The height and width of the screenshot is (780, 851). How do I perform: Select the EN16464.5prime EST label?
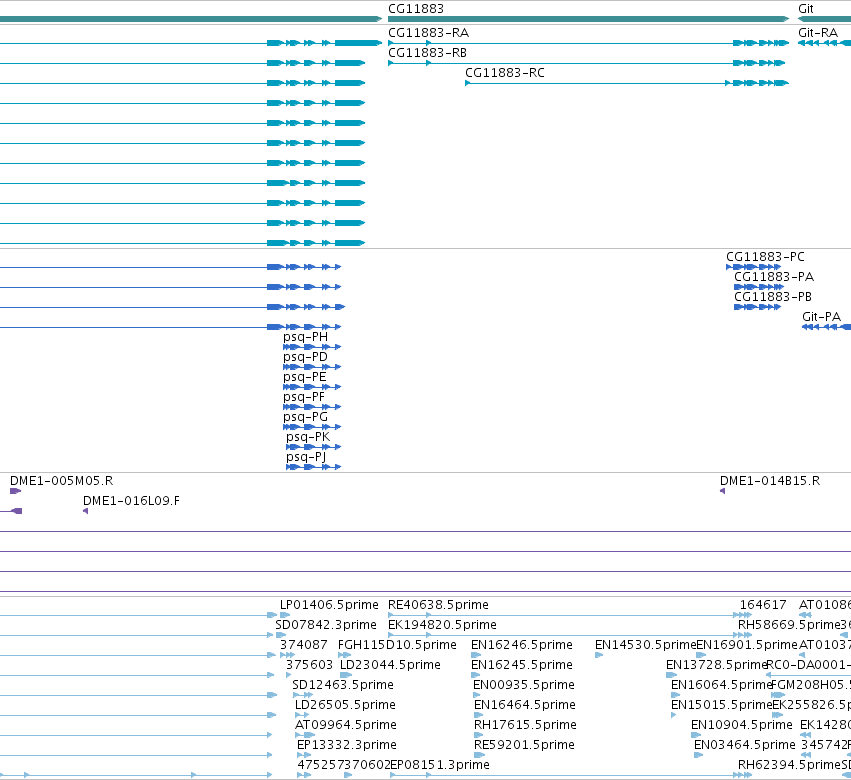coord(525,705)
